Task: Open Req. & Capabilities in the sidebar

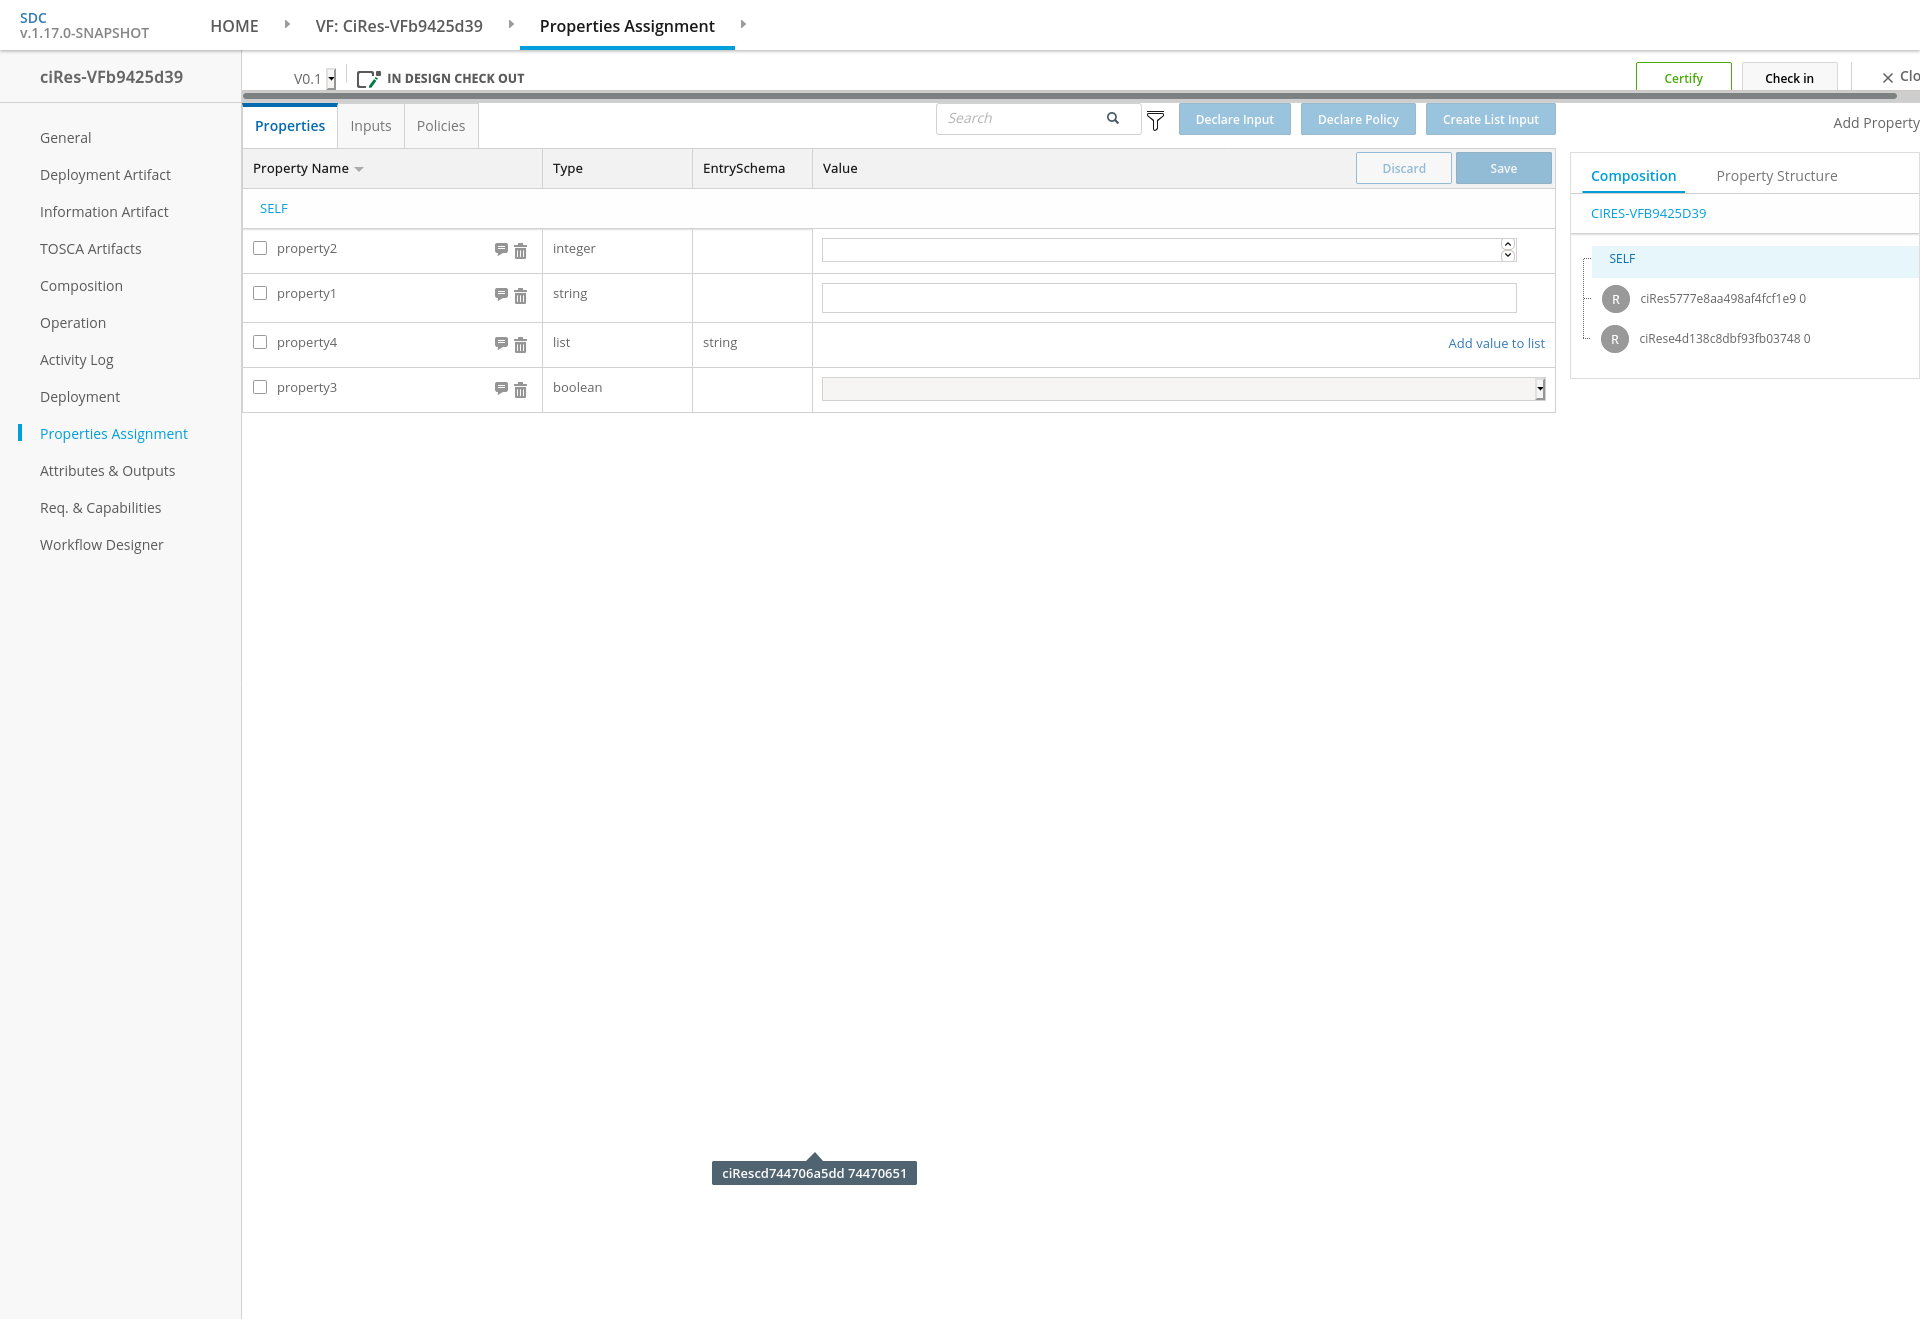Action: point(100,508)
